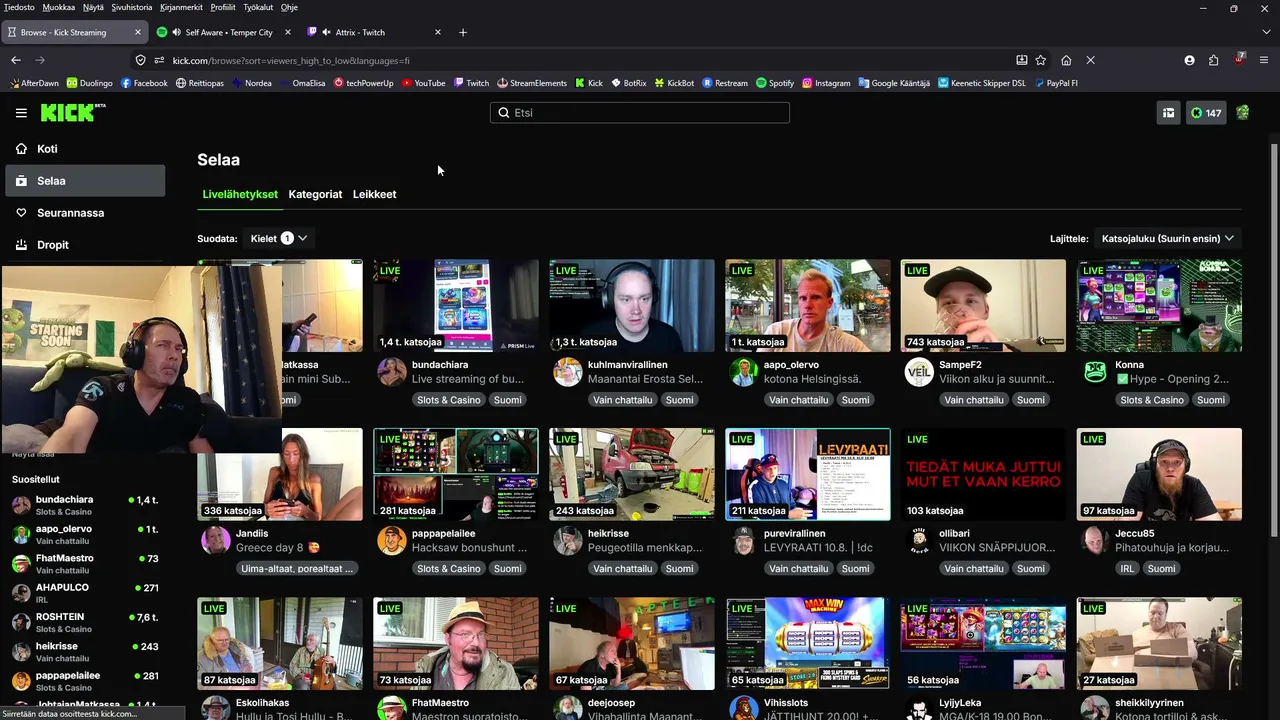The width and height of the screenshot is (1280, 720).
Task: Click Suomi tag under Konna stream
Action: [x=1210, y=400]
